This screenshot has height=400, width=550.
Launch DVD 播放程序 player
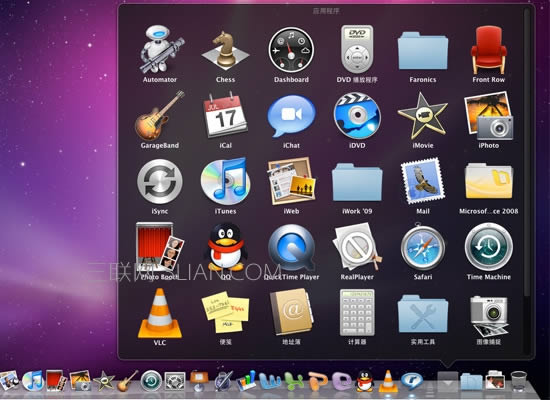click(x=357, y=49)
